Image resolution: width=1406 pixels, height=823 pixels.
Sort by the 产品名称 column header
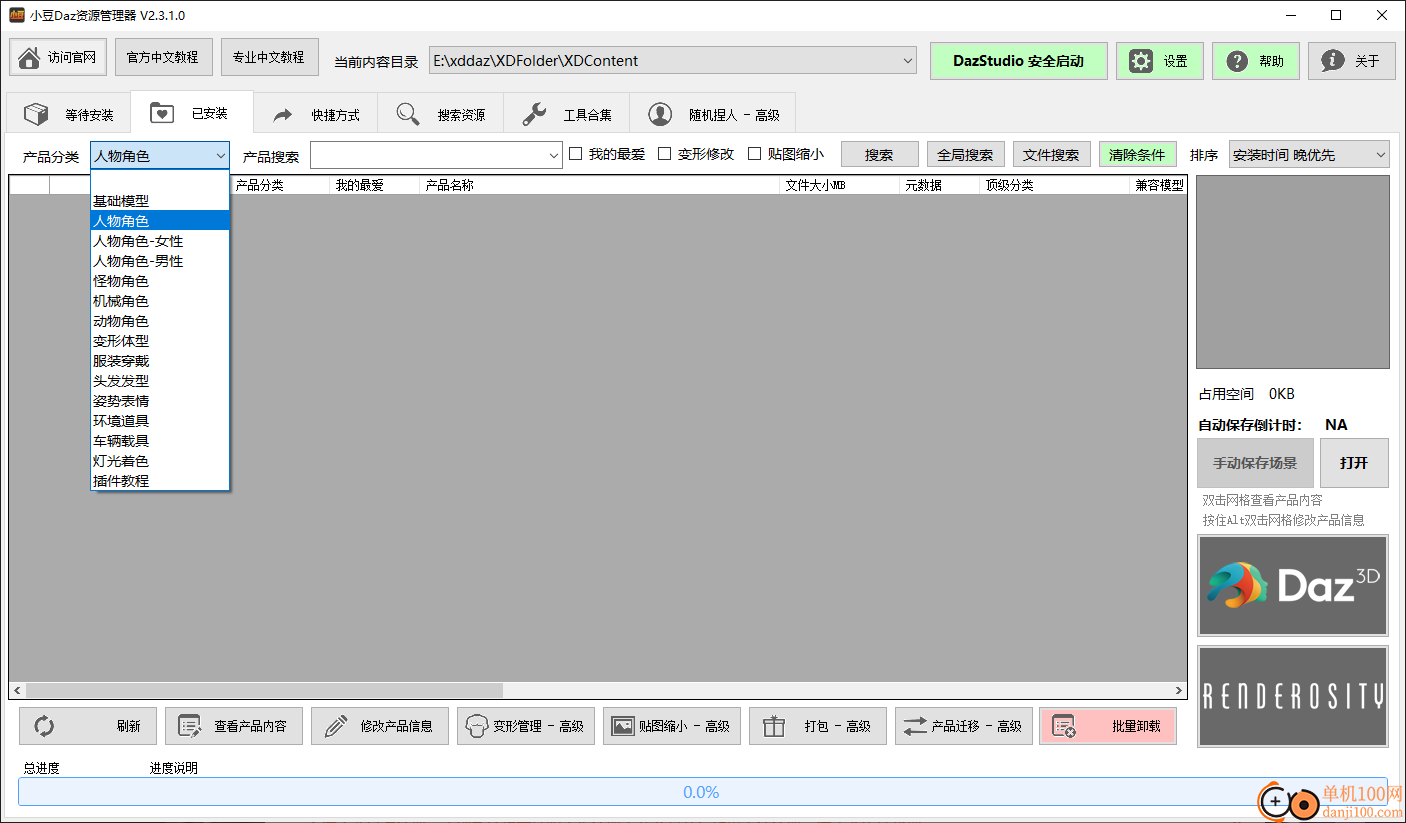click(x=599, y=185)
